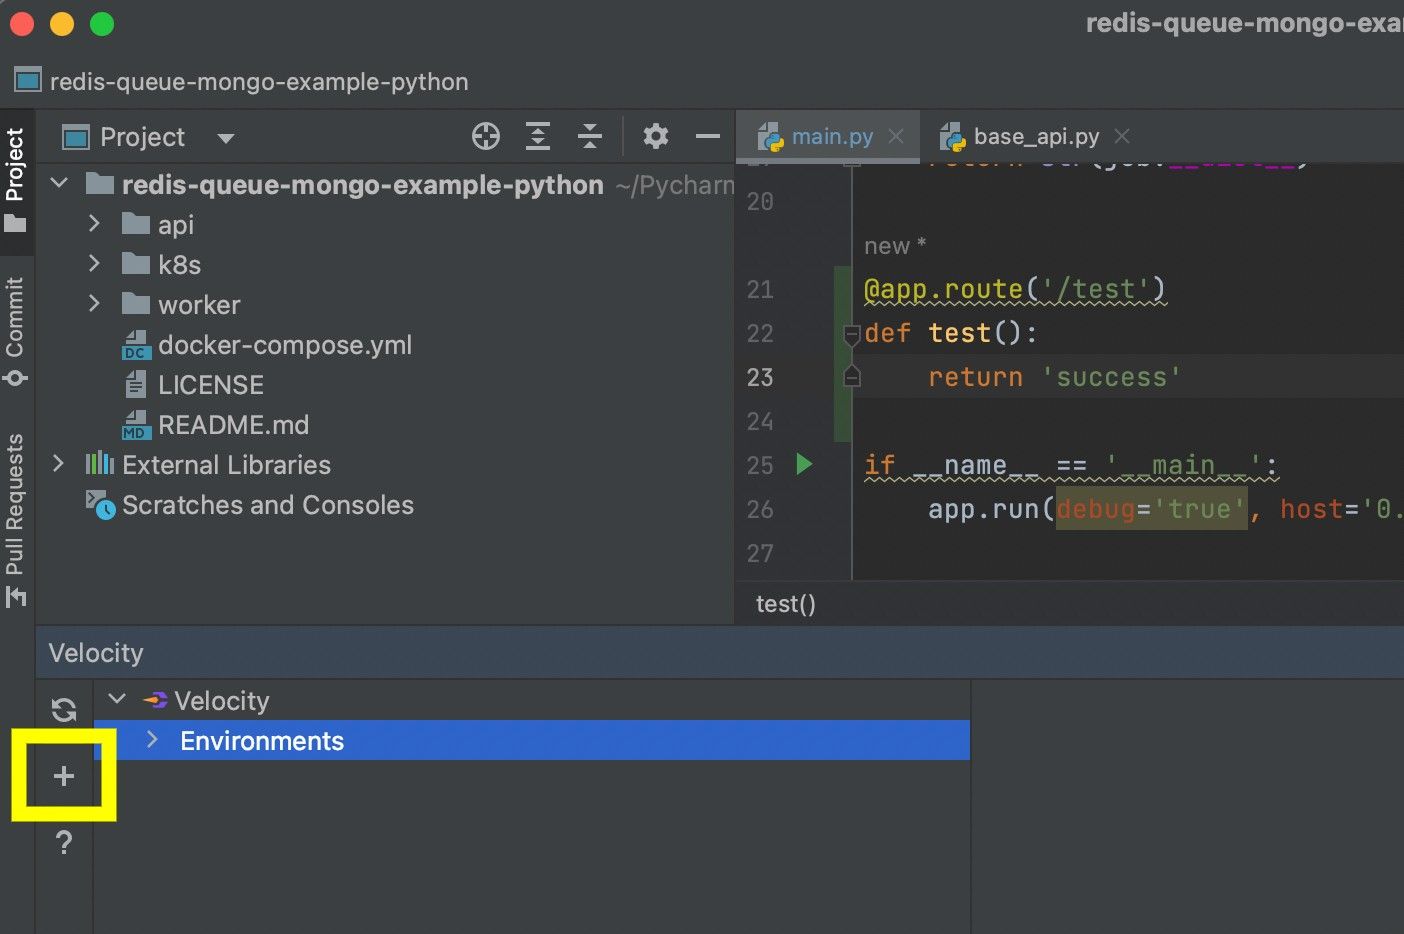1404x934 pixels.
Task: Hide the Project panel with minus icon
Action: coord(708,136)
